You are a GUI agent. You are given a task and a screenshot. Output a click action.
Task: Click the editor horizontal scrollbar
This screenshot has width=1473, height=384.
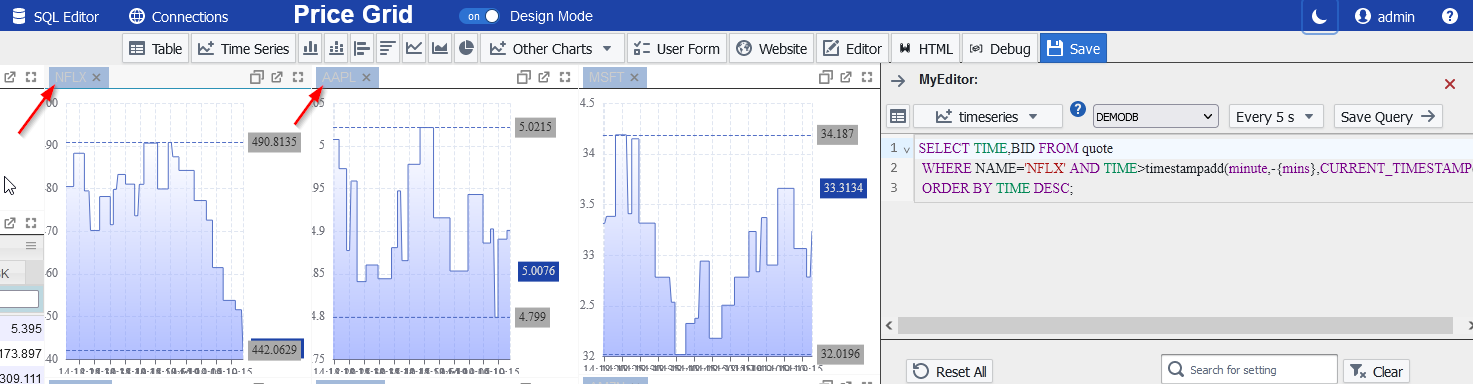(1175, 325)
